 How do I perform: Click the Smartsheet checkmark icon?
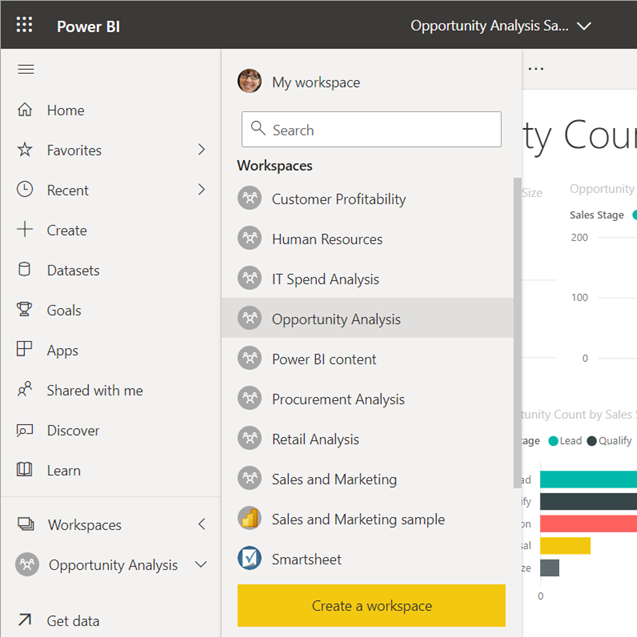[249, 558]
